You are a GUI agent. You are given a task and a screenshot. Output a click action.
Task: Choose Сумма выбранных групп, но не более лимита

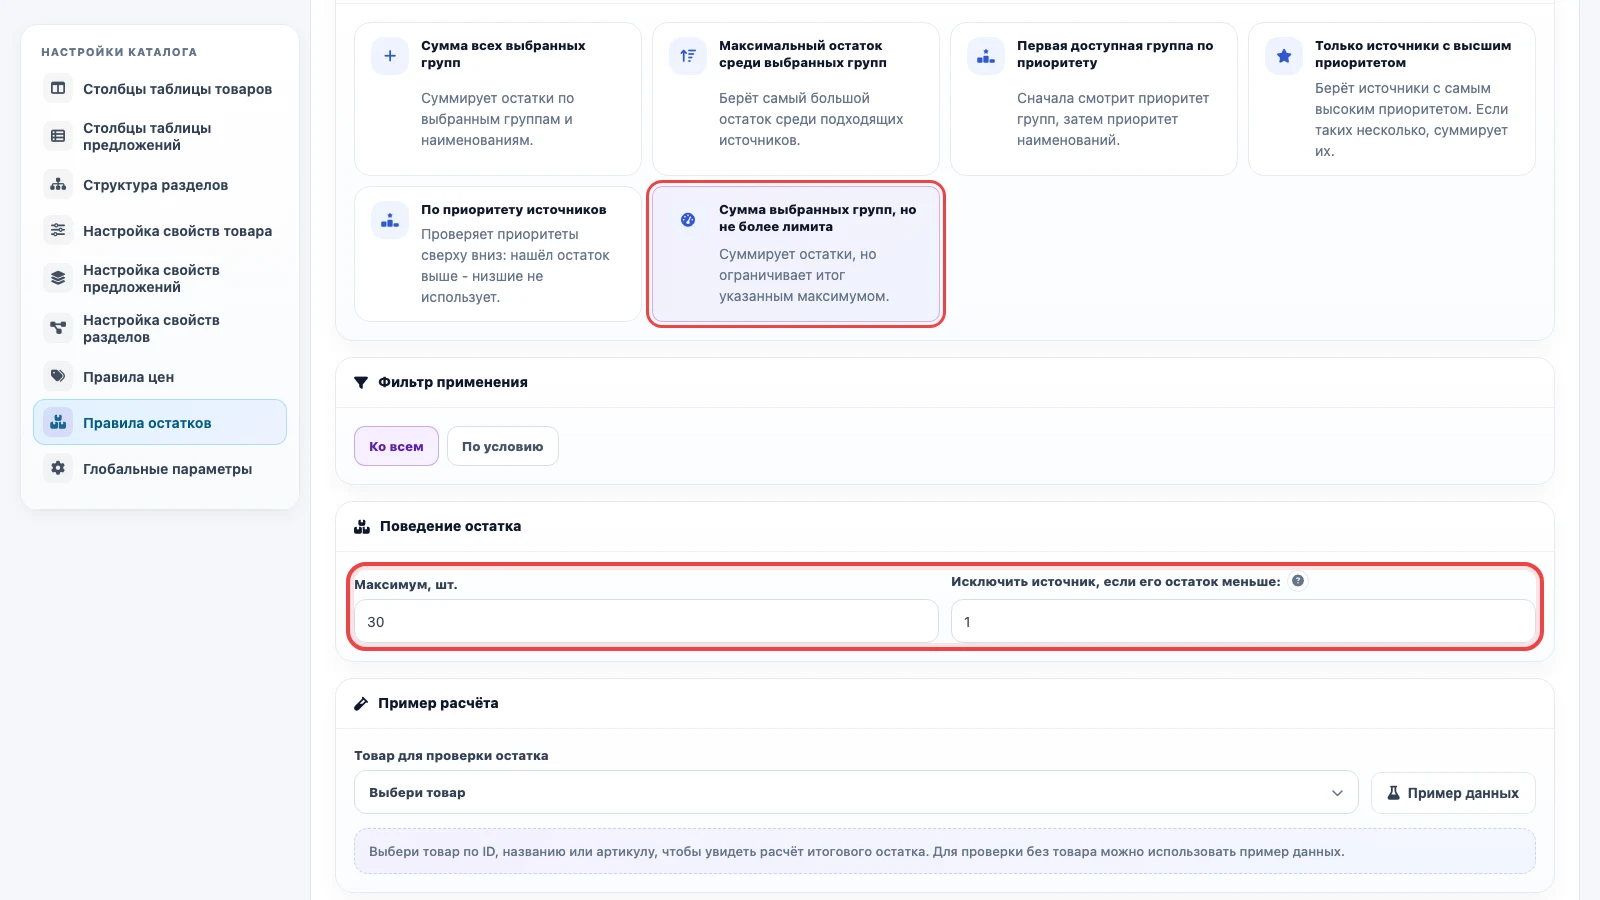(x=796, y=254)
